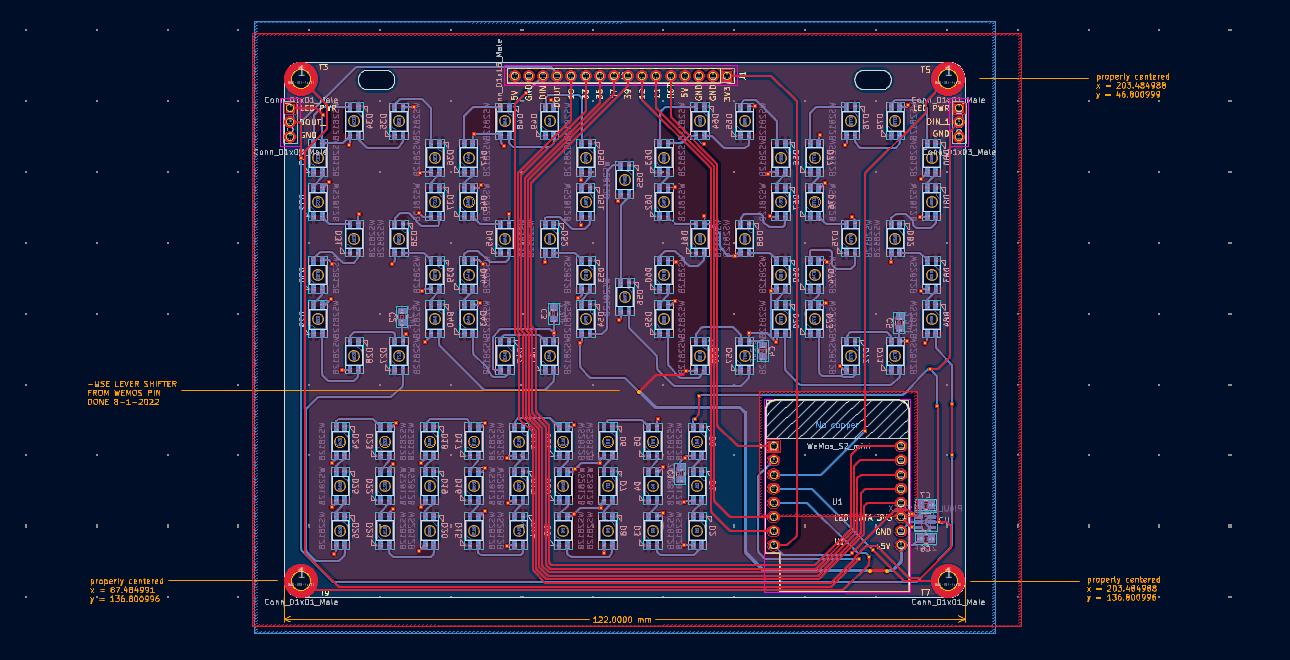
Task: Select LED footprint D18
Action: click(430, 442)
